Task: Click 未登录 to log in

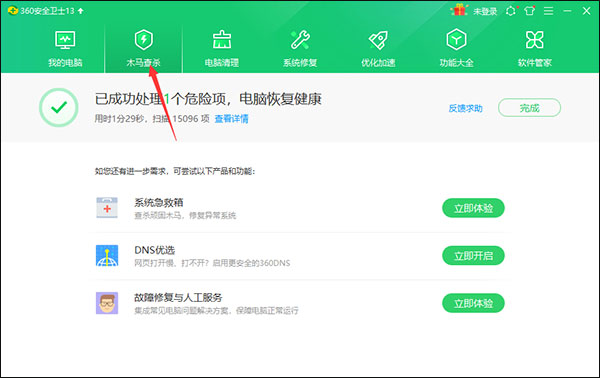Action: (x=485, y=11)
